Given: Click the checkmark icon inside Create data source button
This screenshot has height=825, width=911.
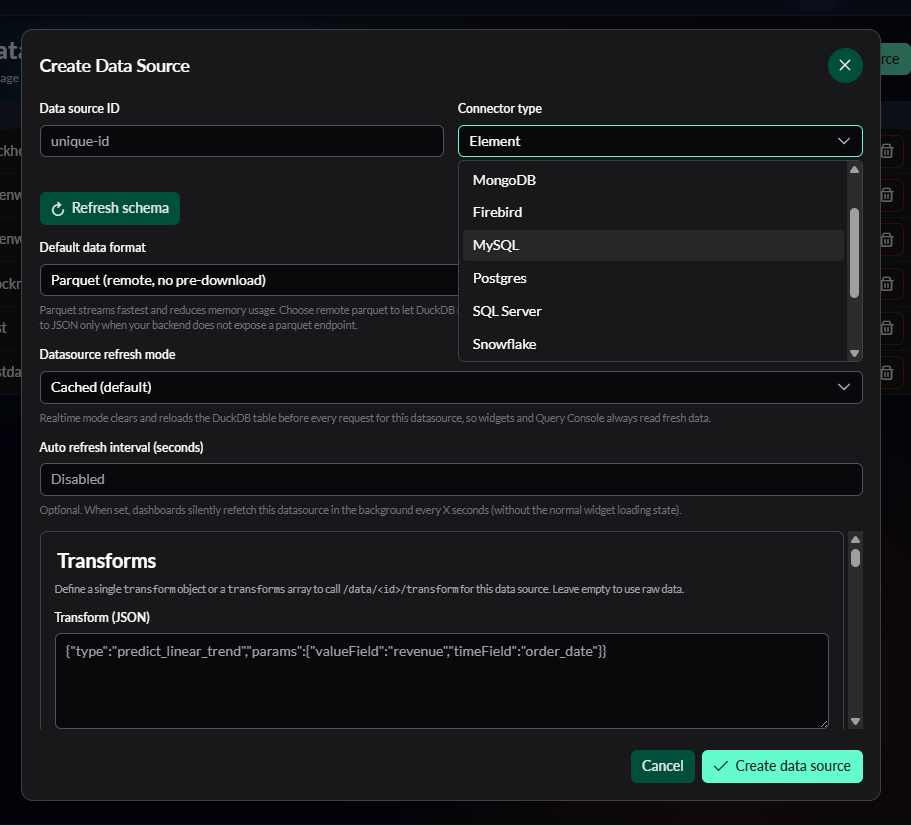Looking at the screenshot, I should (x=721, y=766).
